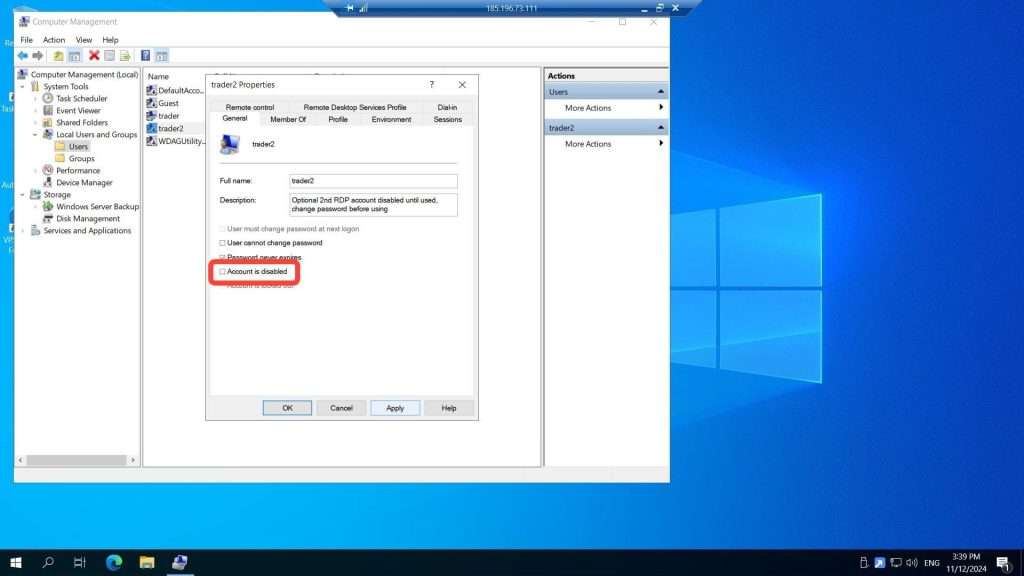Image resolution: width=1024 pixels, height=576 pixels.
Task: Open the Device Manager node
Action: pyautogui.click(x=84, y=183)
